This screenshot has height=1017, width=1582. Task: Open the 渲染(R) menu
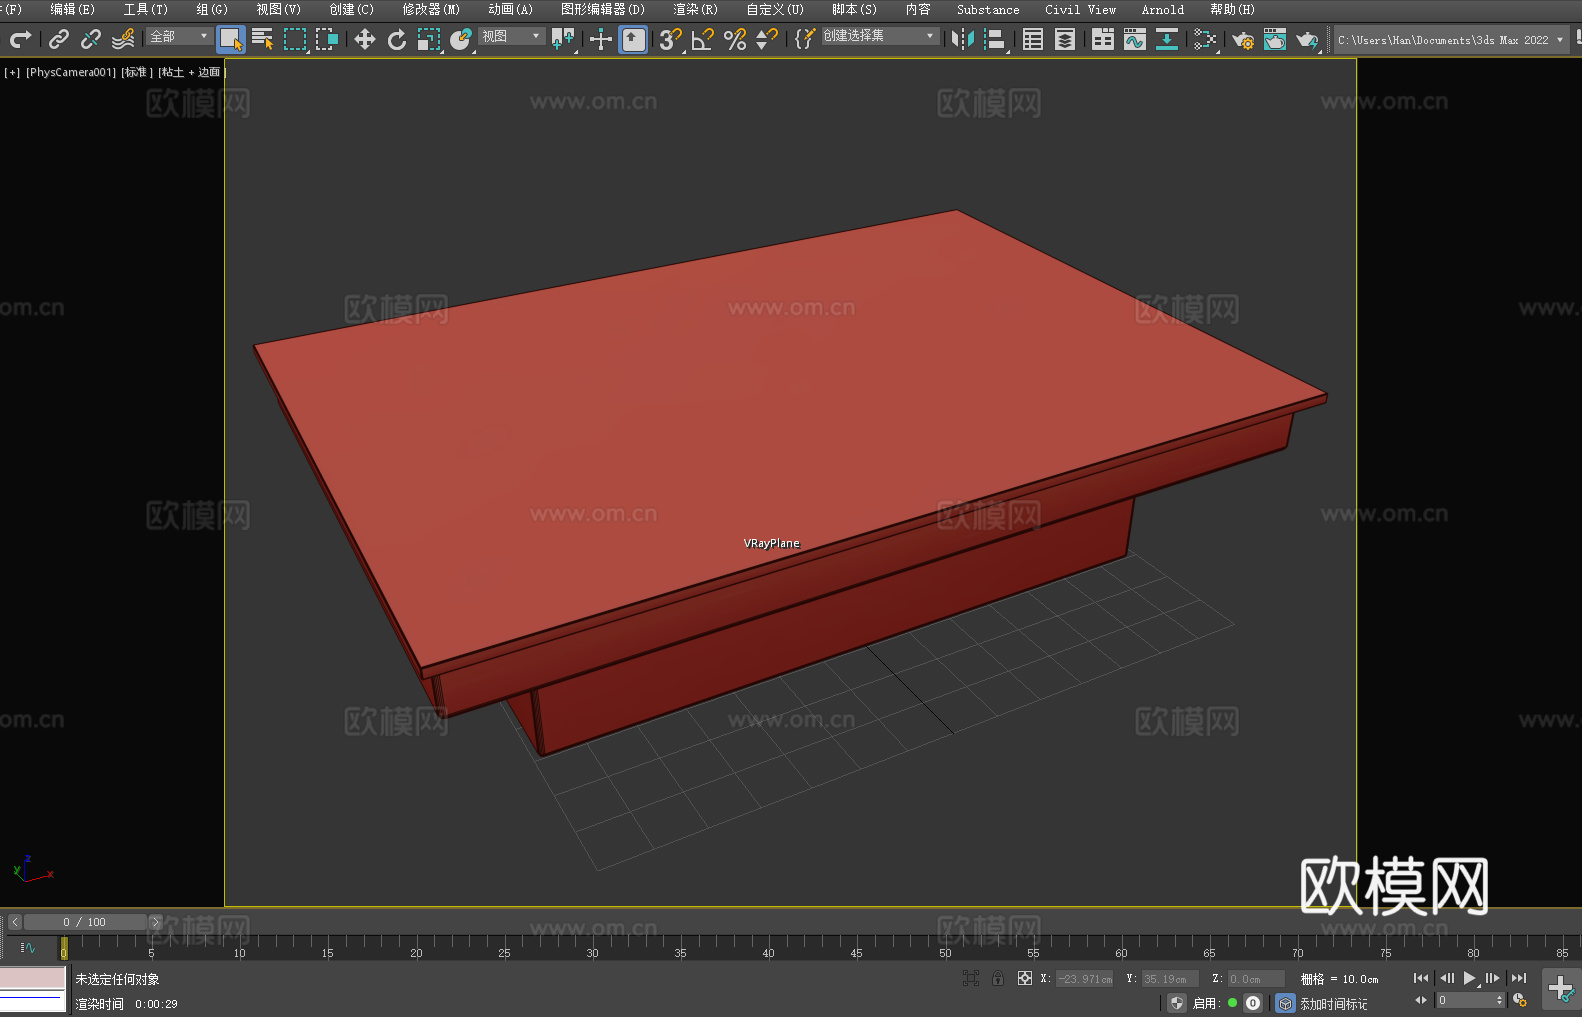click(x=695, y=9)
